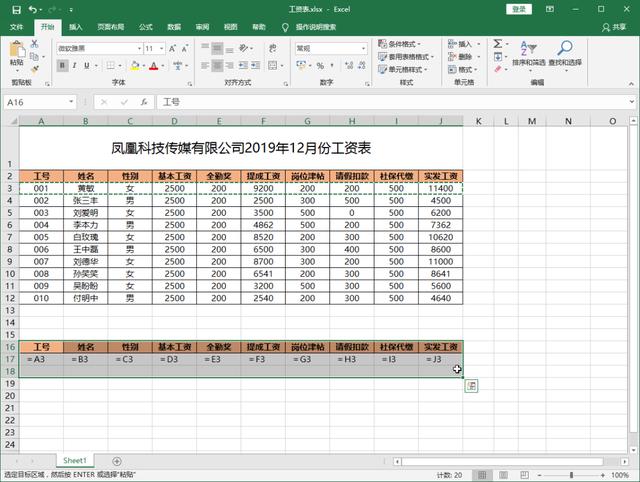Screen dimensions: 640x482
Task: Click the Save icon in quick access toolbar
Action: point(14,8)
